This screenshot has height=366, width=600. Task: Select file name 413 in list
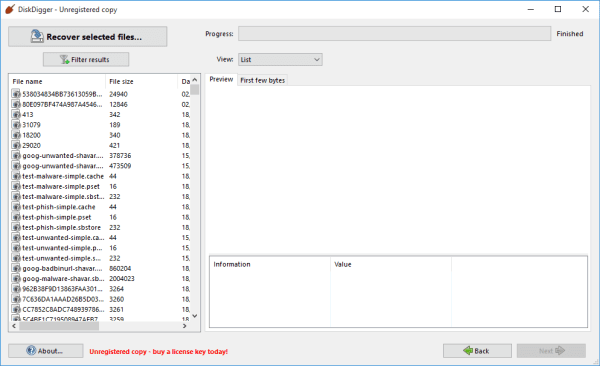[28, 114]
